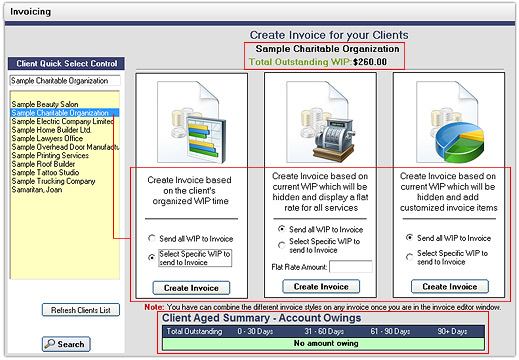Click the Client Quick Select Control header

coord(66,63)
